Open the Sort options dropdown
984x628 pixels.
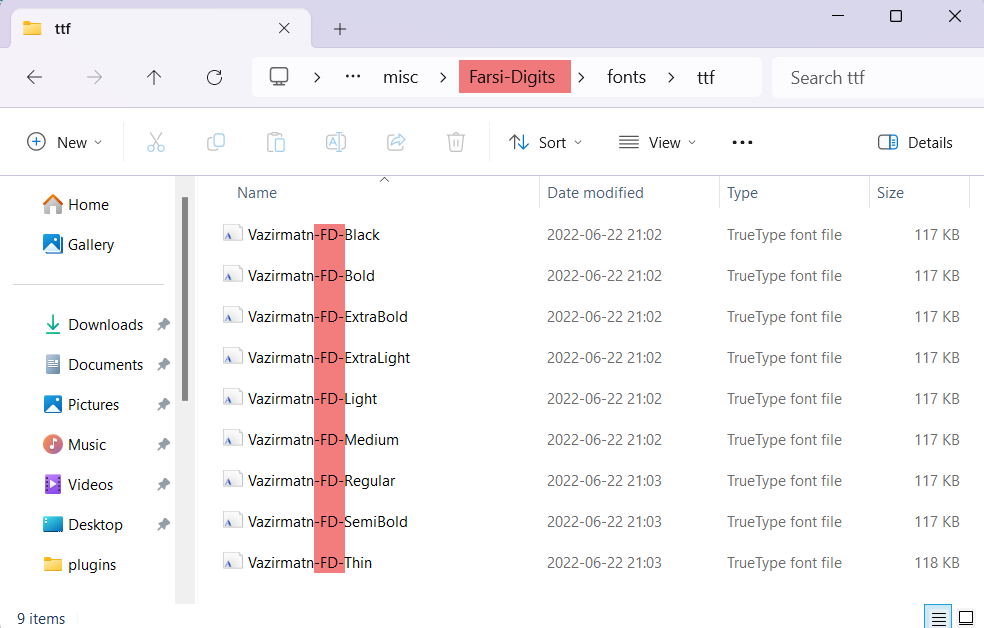coord(545,142)
